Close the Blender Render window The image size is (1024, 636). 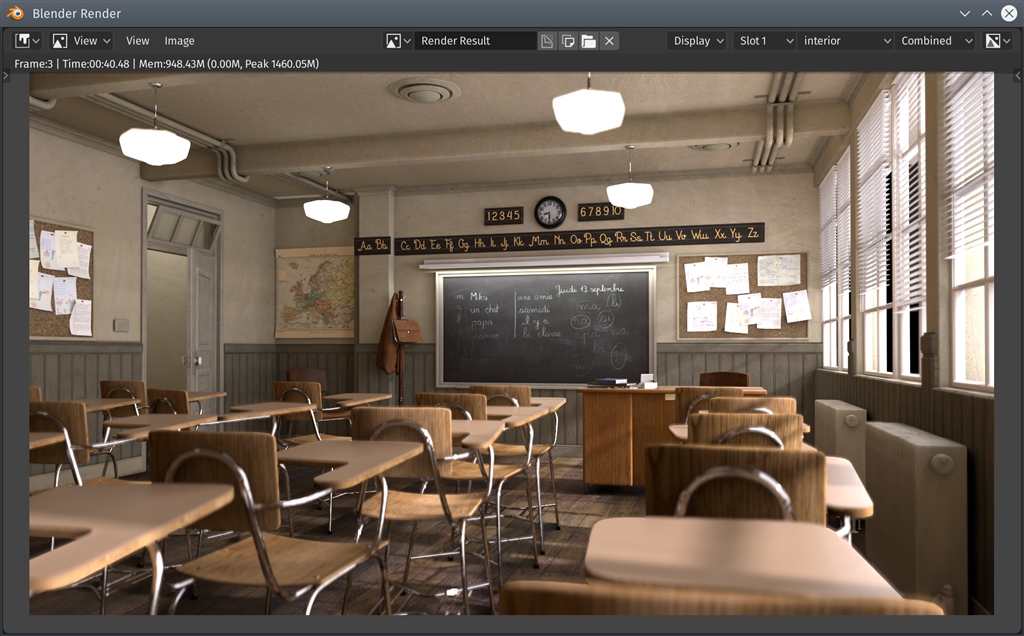pyautogui.click(x=1009, y=13)
